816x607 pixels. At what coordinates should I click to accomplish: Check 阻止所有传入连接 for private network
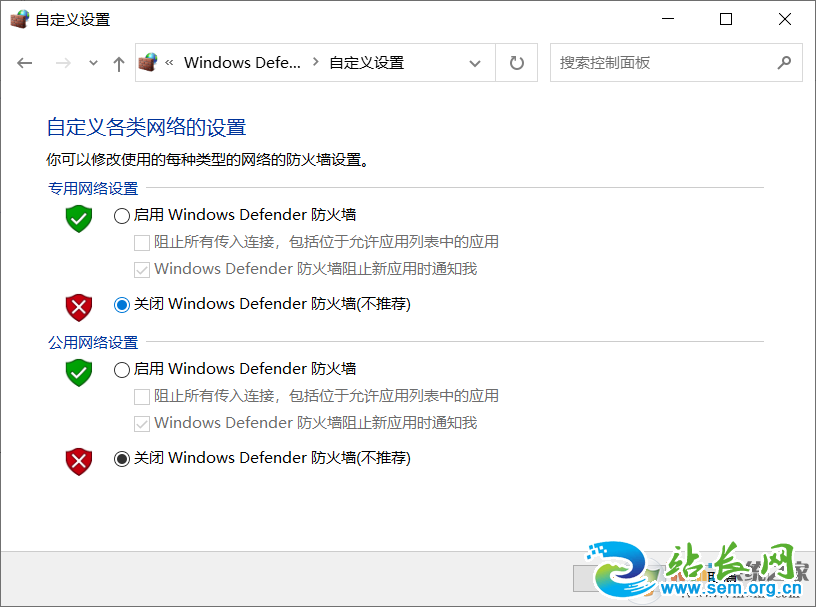coord(140,242)
